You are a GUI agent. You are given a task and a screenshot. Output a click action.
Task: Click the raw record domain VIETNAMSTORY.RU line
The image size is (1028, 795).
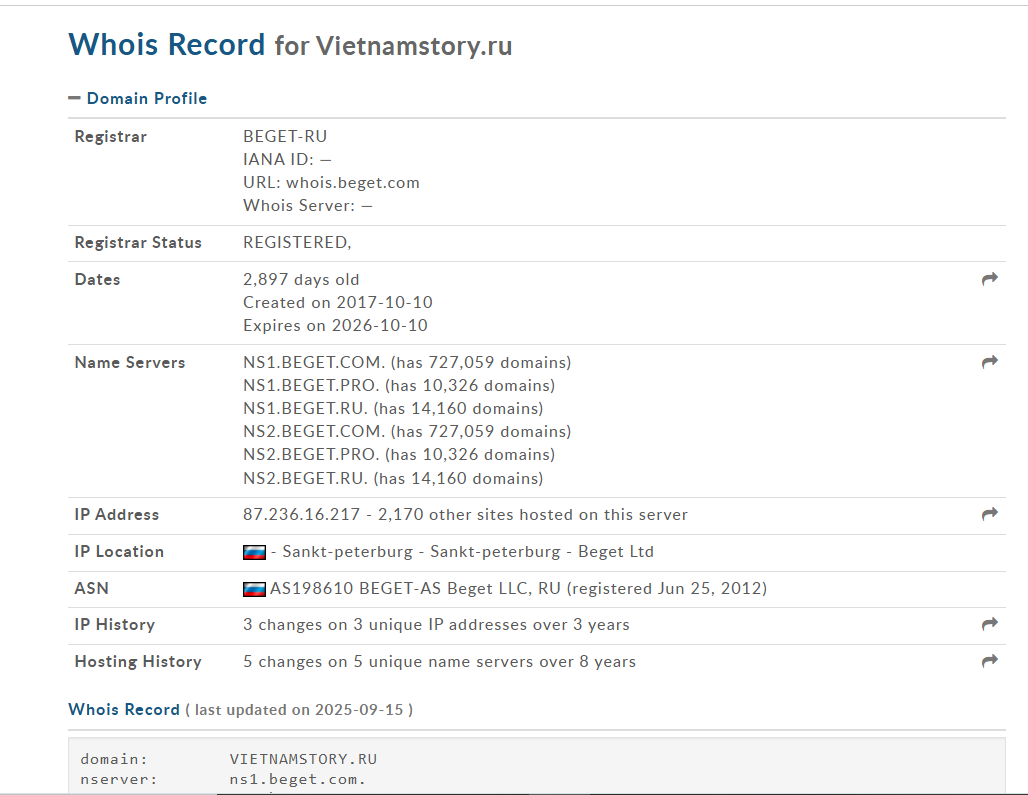(x=229, y=759)
